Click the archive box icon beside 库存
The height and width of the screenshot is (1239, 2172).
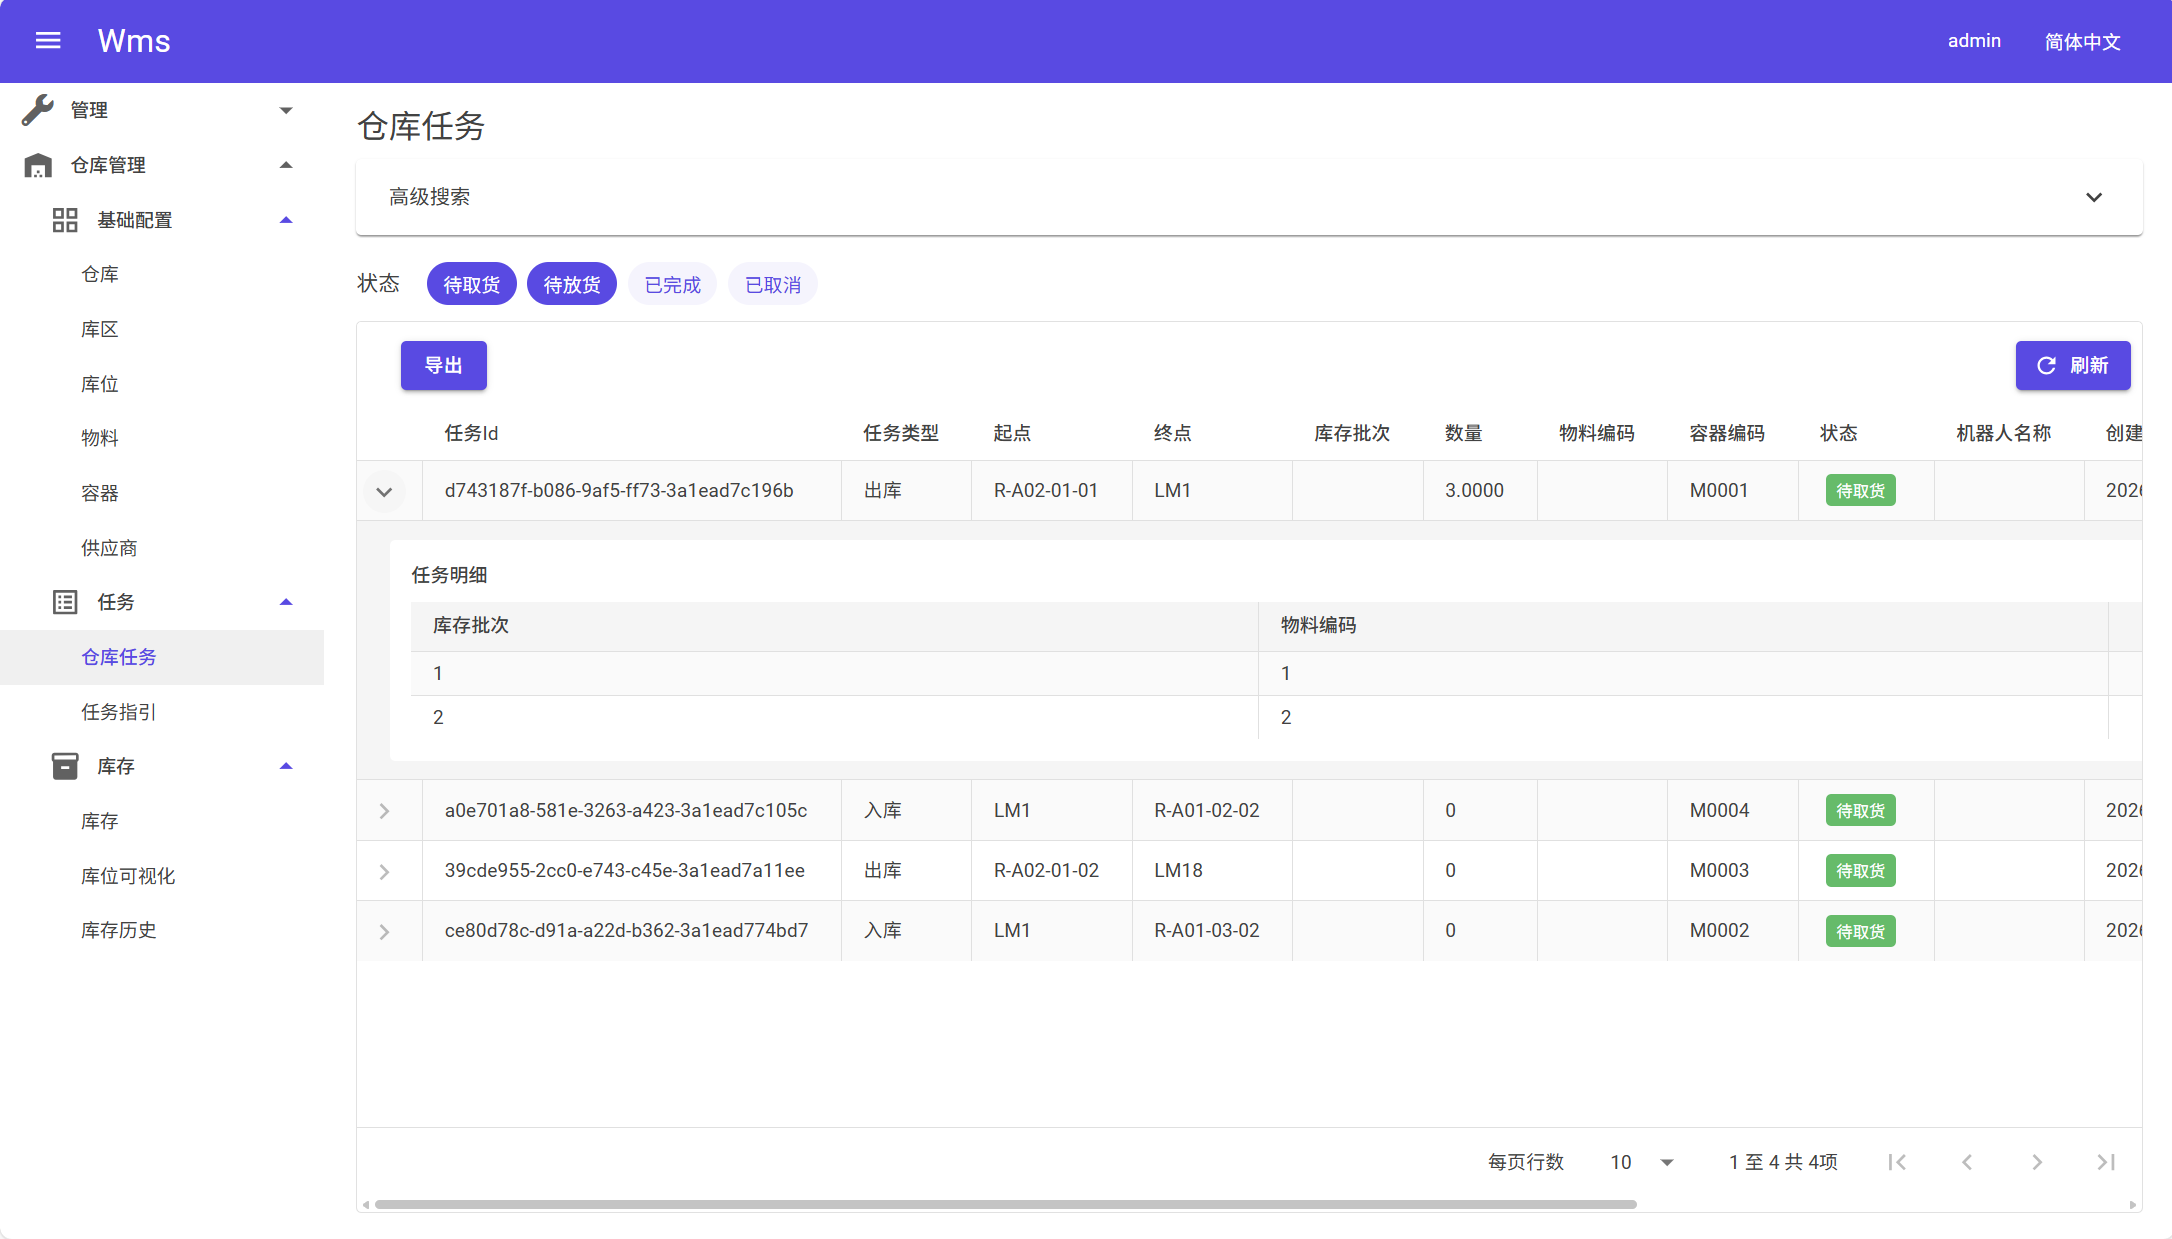coord(65,766)
